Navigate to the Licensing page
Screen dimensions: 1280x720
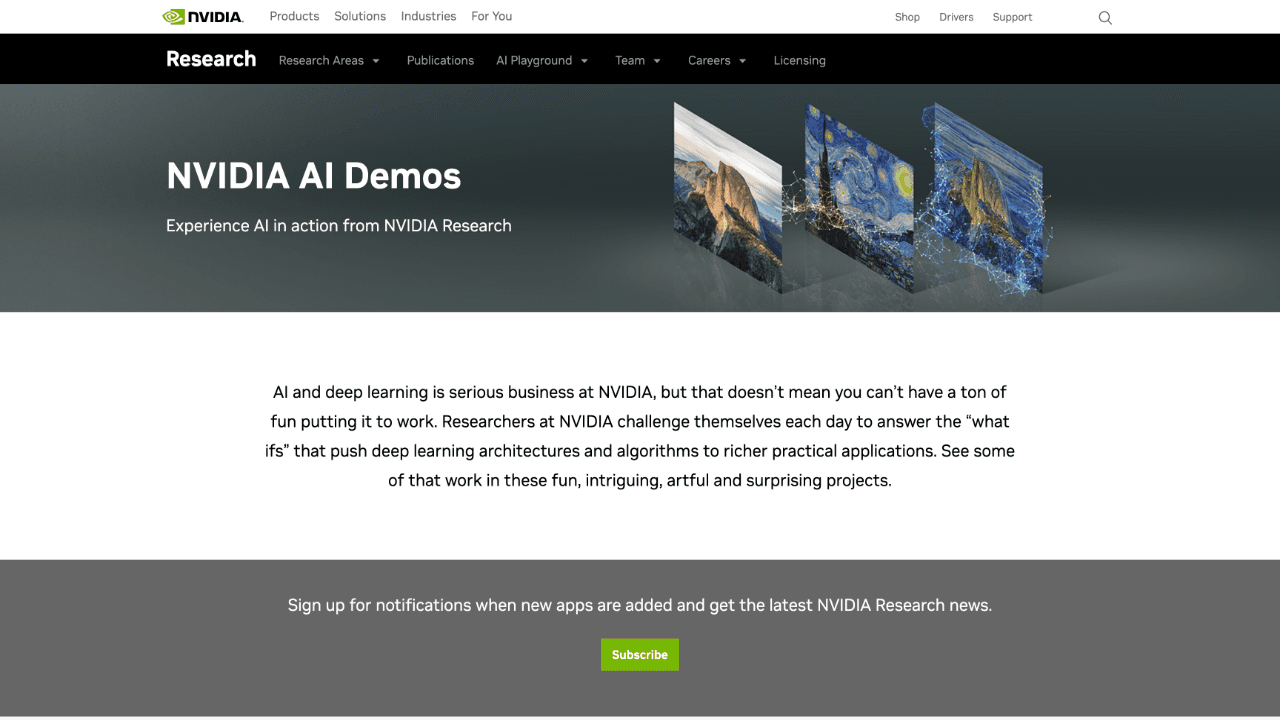click(x=799, y=60)
